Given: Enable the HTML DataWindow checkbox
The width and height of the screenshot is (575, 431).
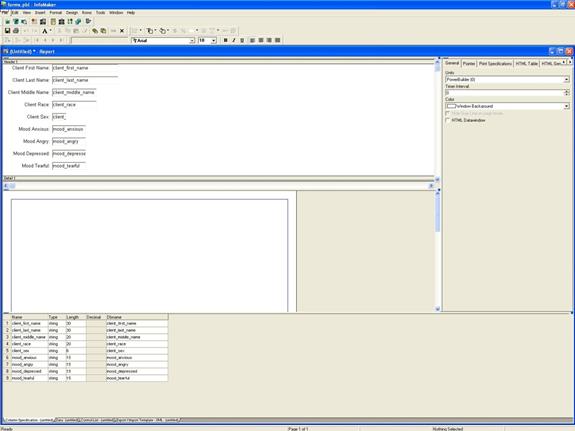Looking at the screenshot, I should pyautogui.click(x=447, y=120).
